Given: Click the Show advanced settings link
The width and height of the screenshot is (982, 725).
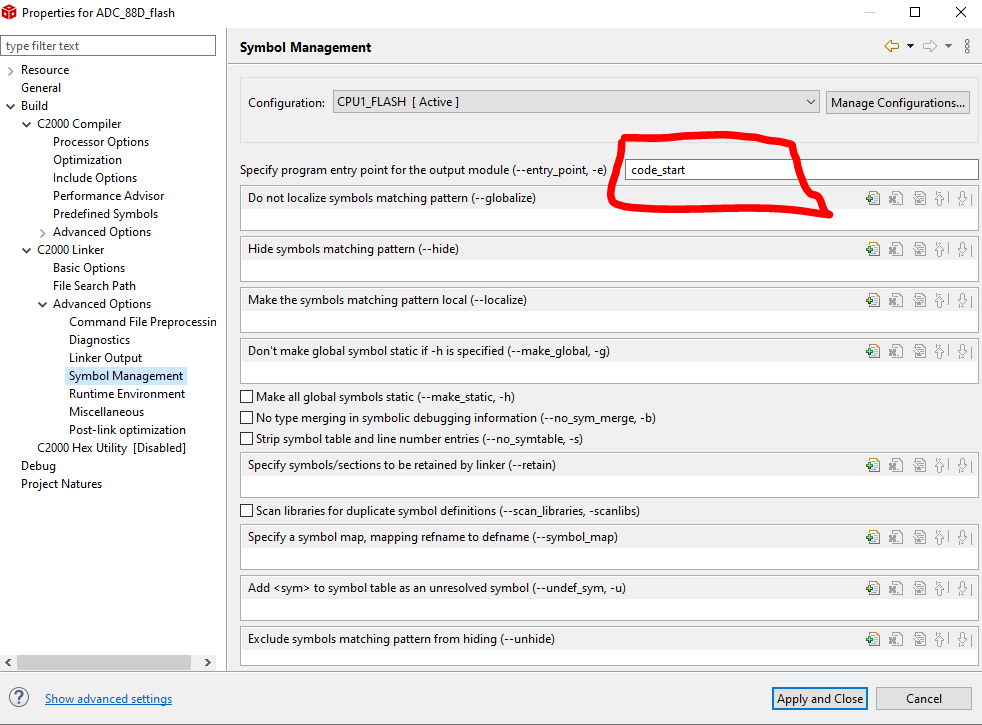Looking at the screenshot, I should 108,698.
